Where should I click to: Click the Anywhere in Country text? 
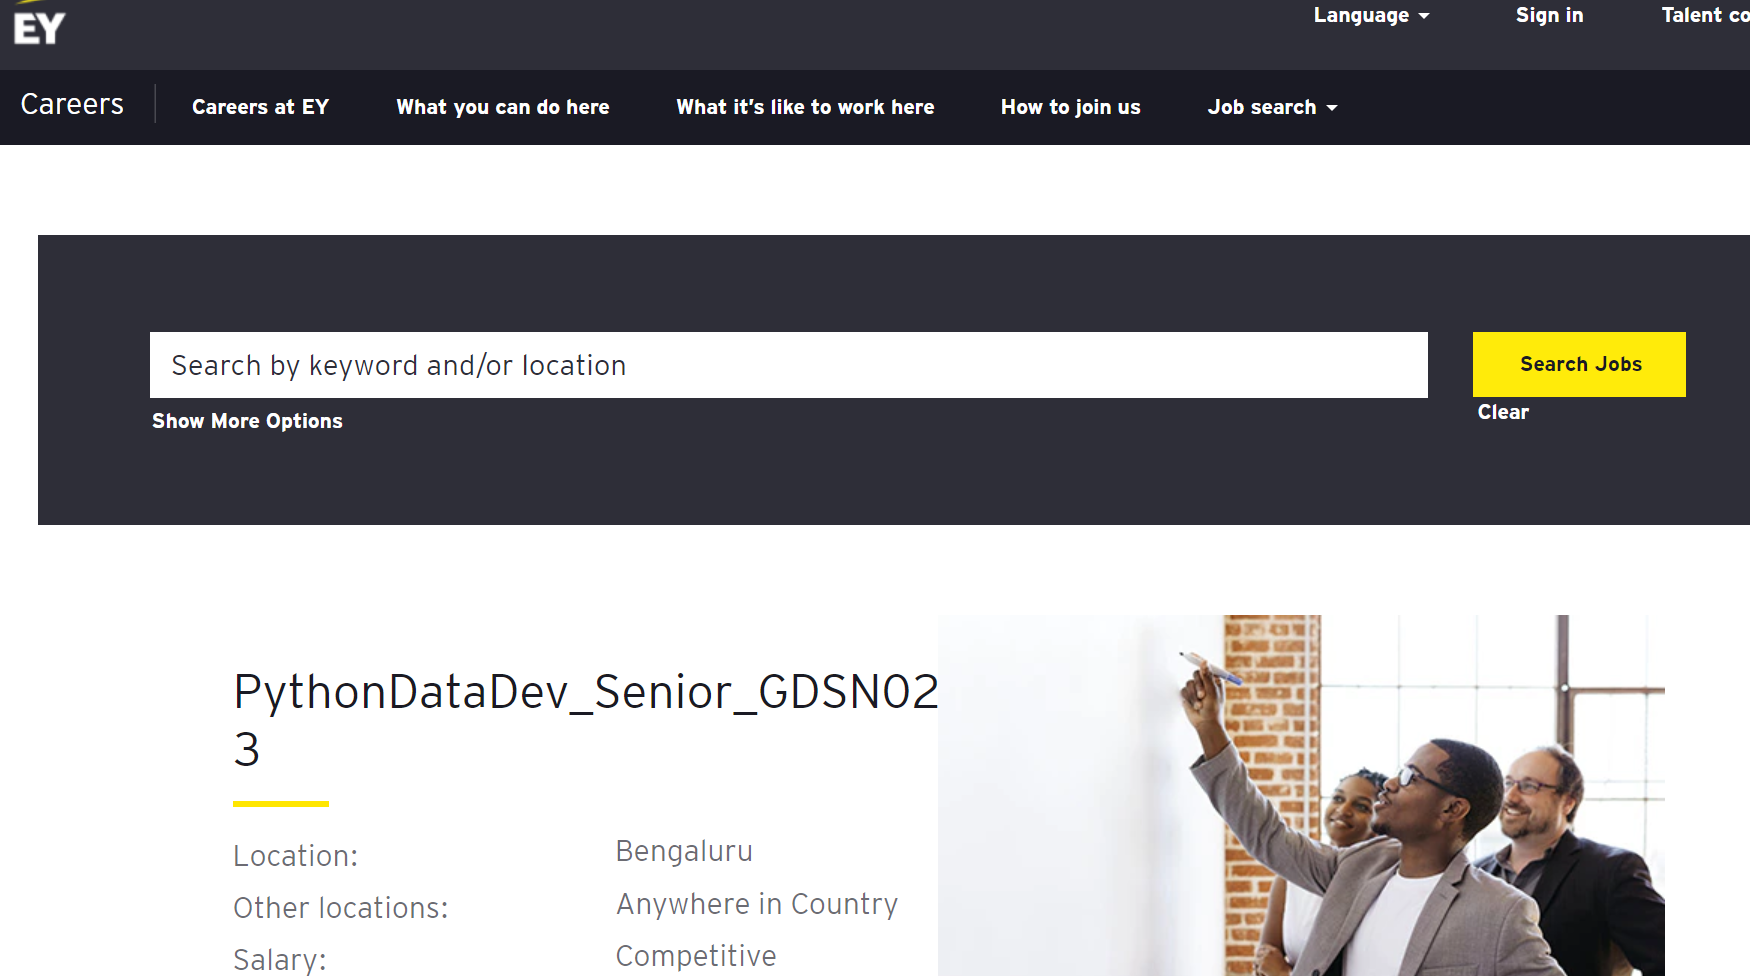click(x=756, y=904)
